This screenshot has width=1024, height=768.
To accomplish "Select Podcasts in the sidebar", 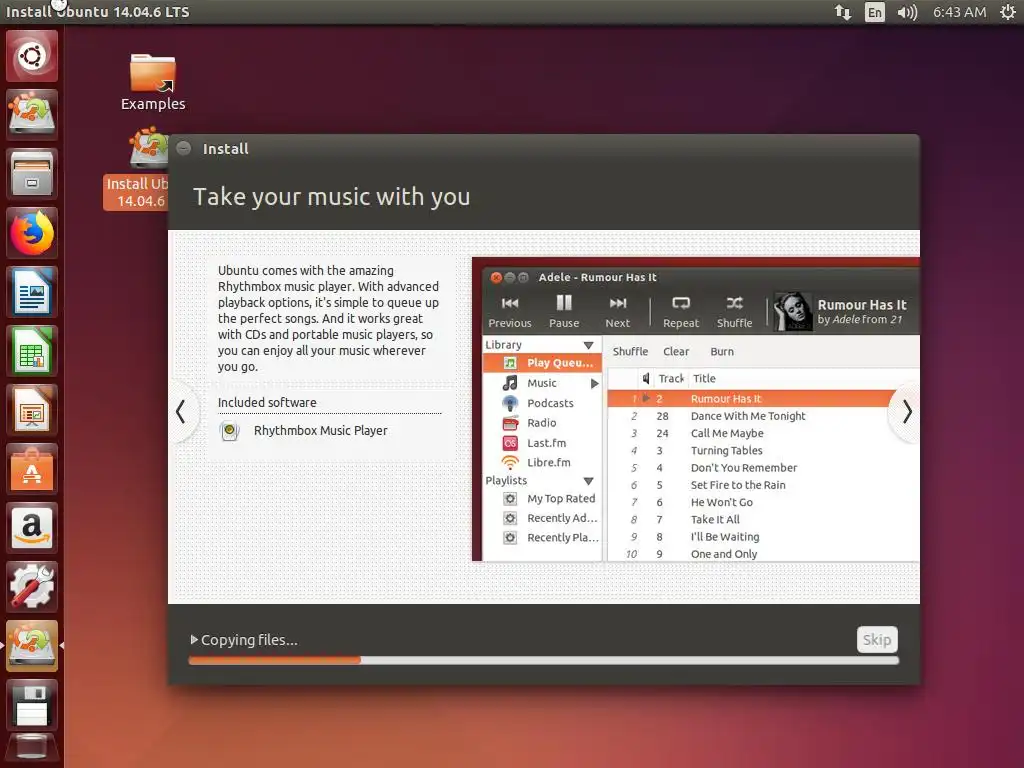I will [542, 404].
